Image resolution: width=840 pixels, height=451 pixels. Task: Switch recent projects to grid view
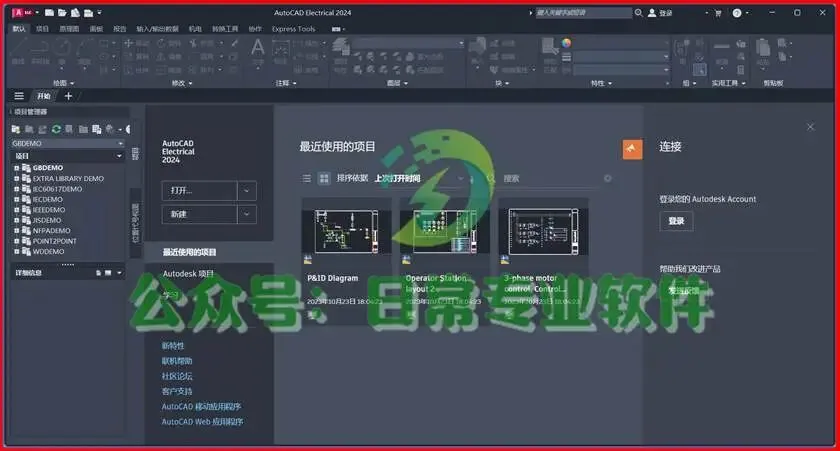tap(324, 178)
